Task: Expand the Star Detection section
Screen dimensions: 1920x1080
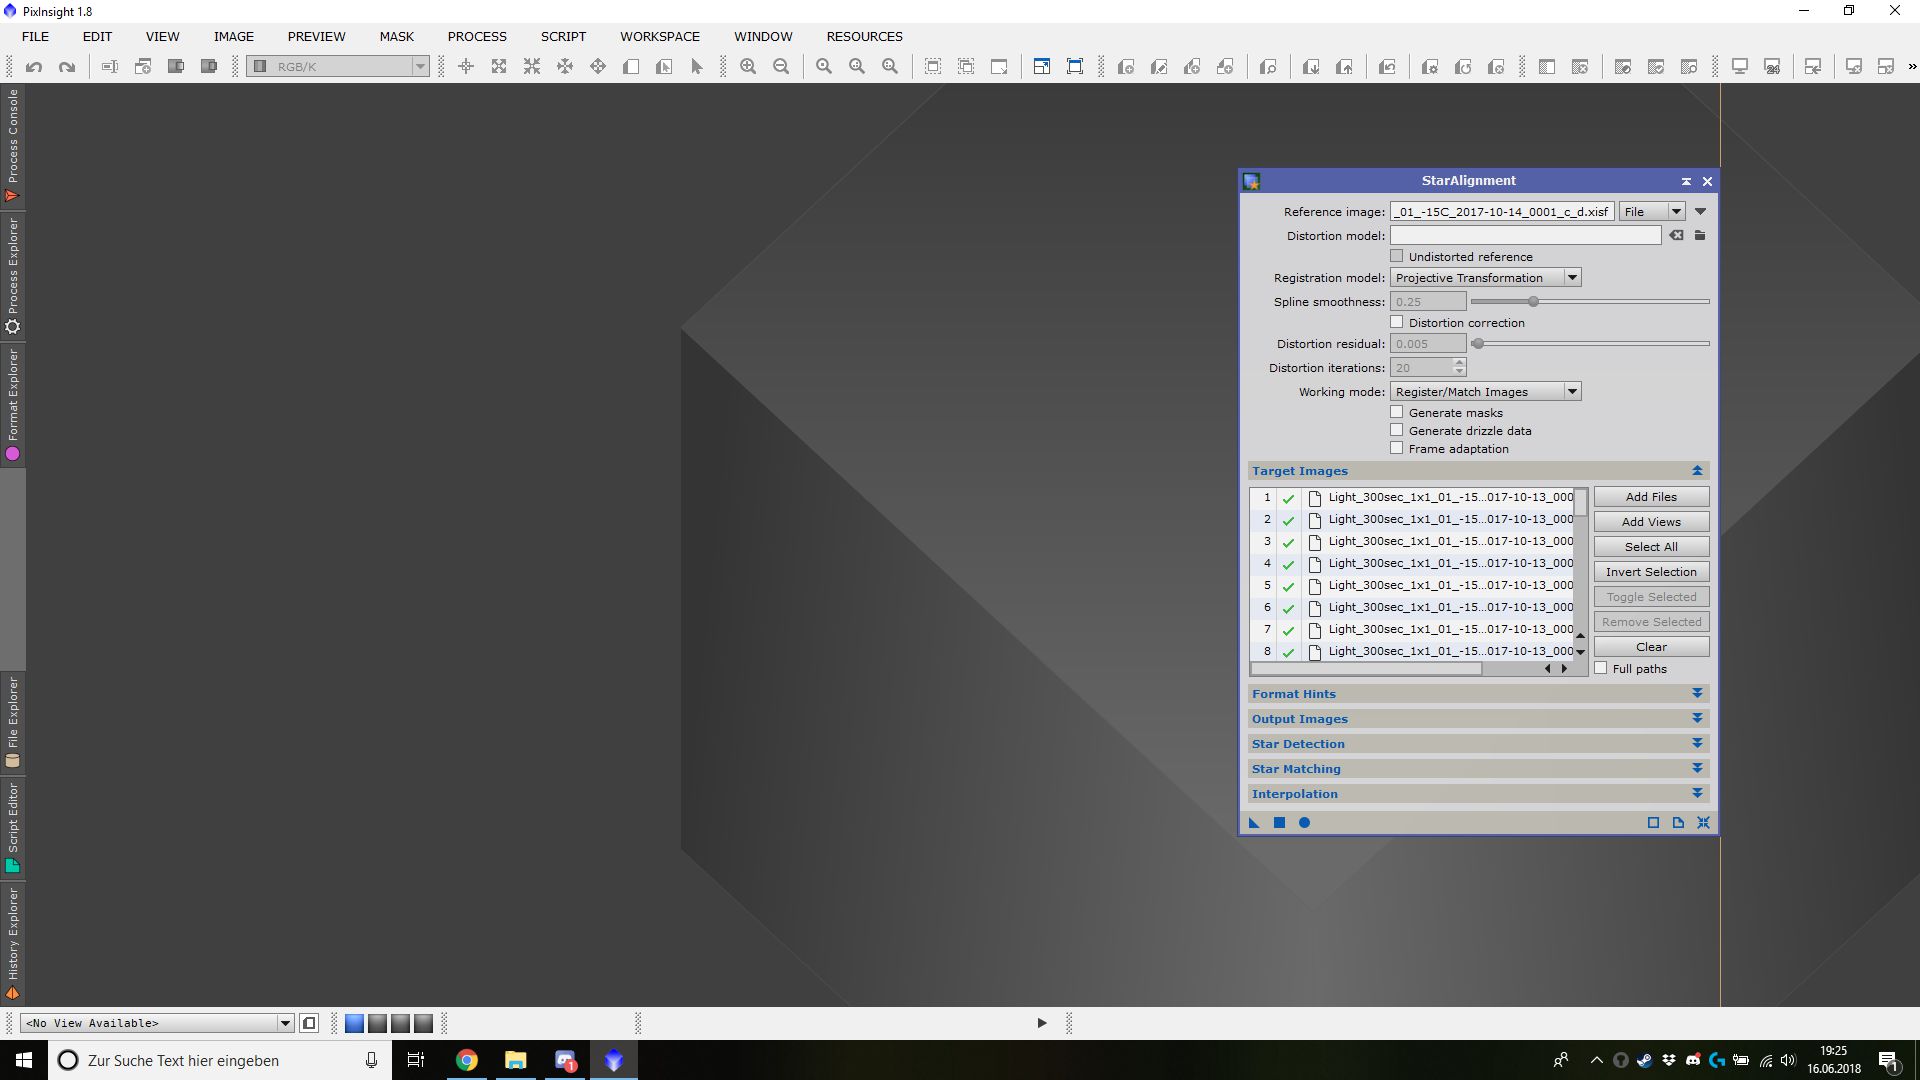Action: click(1697, 744)
